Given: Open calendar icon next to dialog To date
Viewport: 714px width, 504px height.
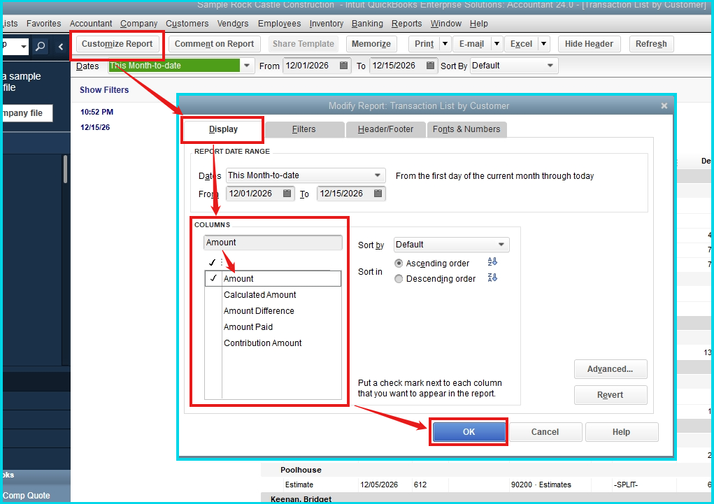Looking at the screenshot, I should (x=378, y=193).
